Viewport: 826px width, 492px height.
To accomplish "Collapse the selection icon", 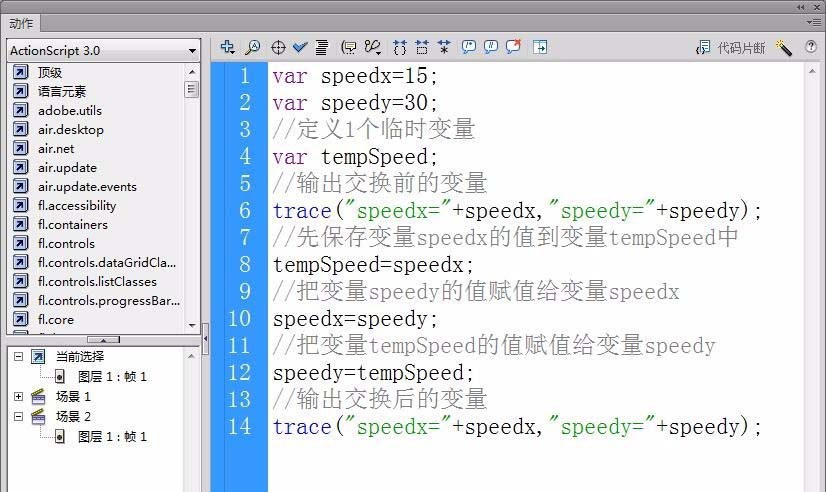I will pyautogui.click(x=422, y=48).
